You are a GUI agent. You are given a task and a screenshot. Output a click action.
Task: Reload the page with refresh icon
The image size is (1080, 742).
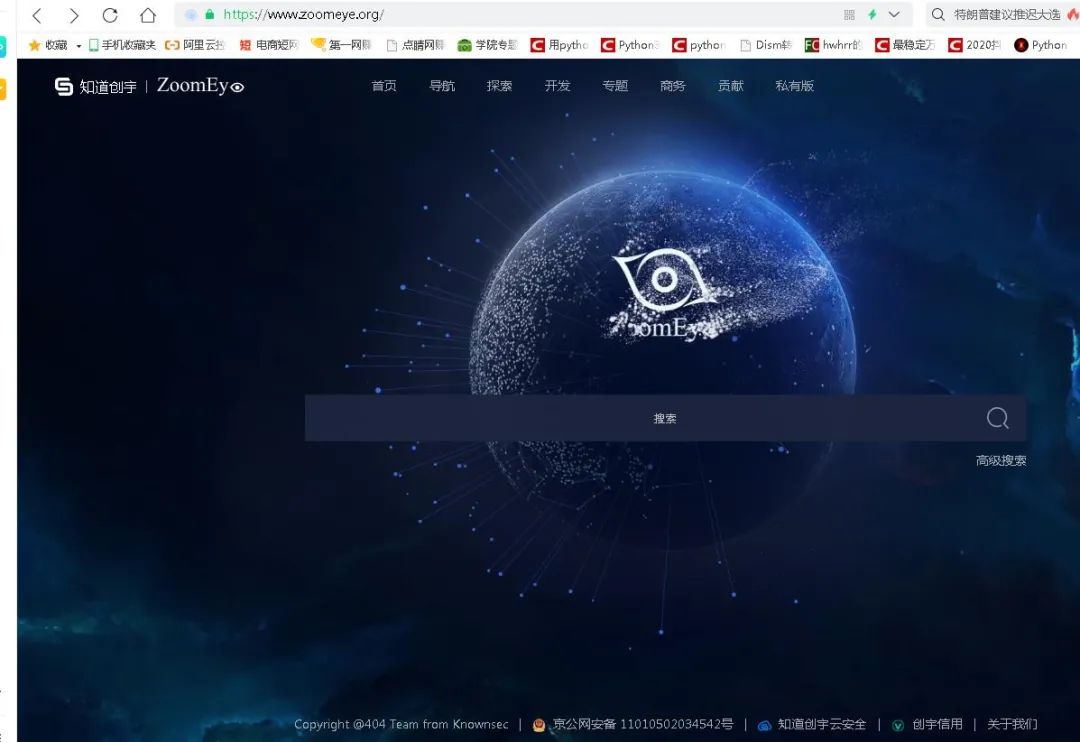pos(110,14)
